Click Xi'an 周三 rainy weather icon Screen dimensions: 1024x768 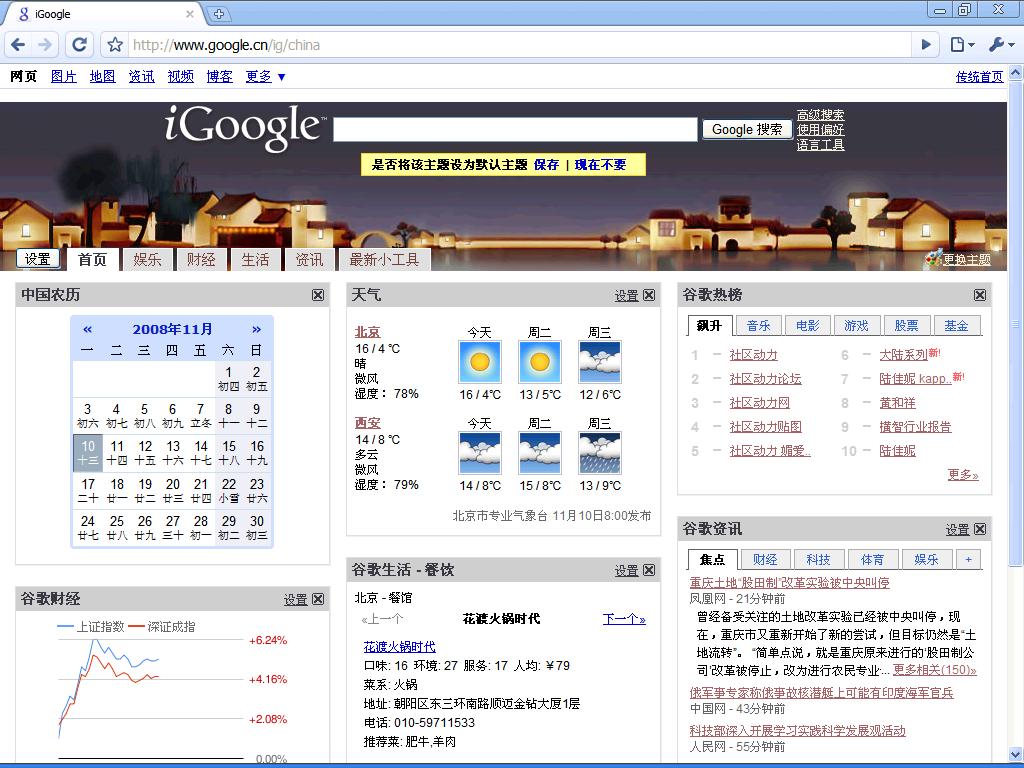click(x=600, y=453)
